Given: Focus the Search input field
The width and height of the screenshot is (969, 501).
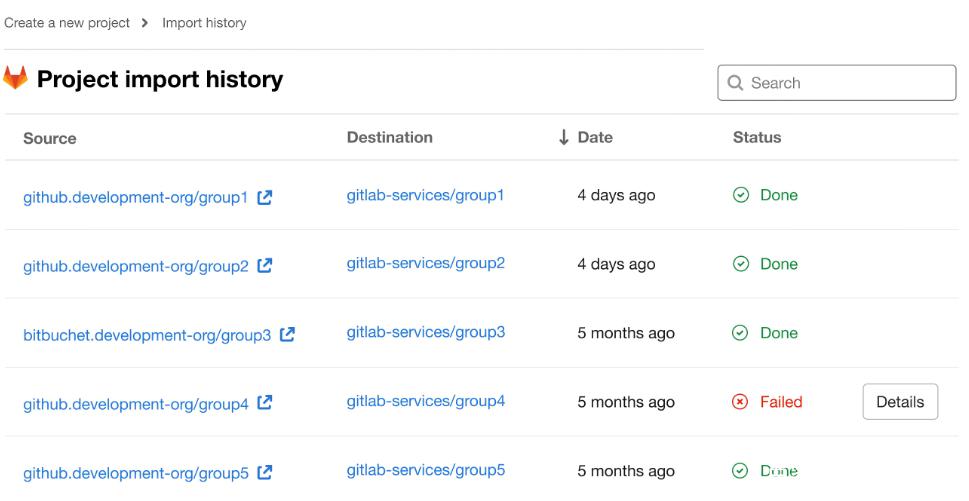Looking at the screenshot, I should tap(837, 83).
